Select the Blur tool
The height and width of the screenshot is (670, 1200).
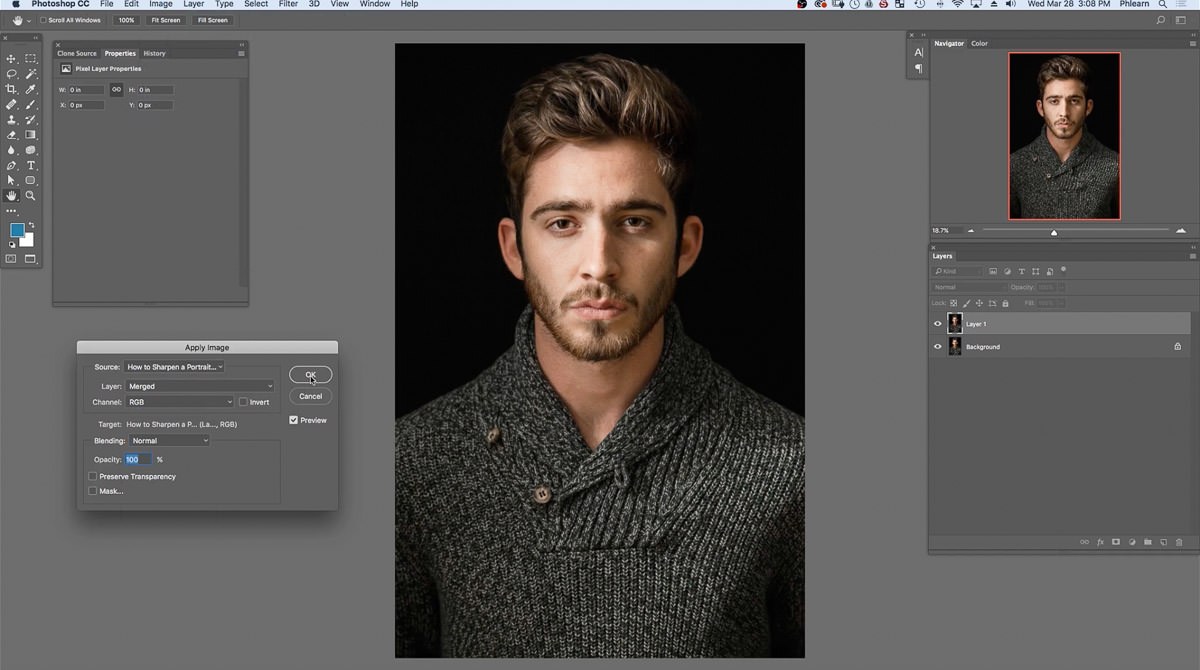pos(12,150)
